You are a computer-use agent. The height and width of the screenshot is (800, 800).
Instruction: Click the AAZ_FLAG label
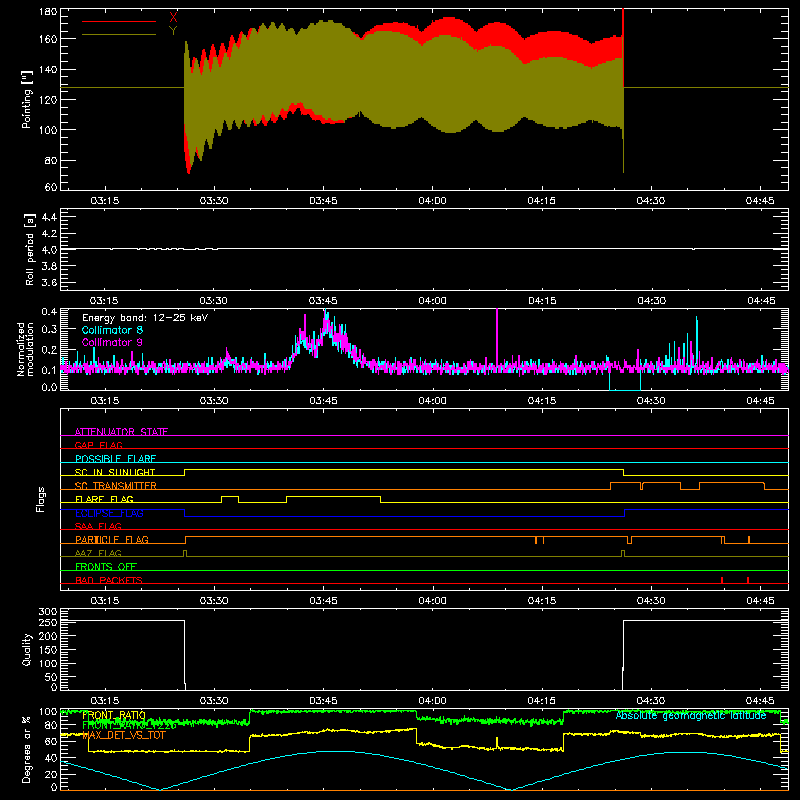click(x=98, y=553)
